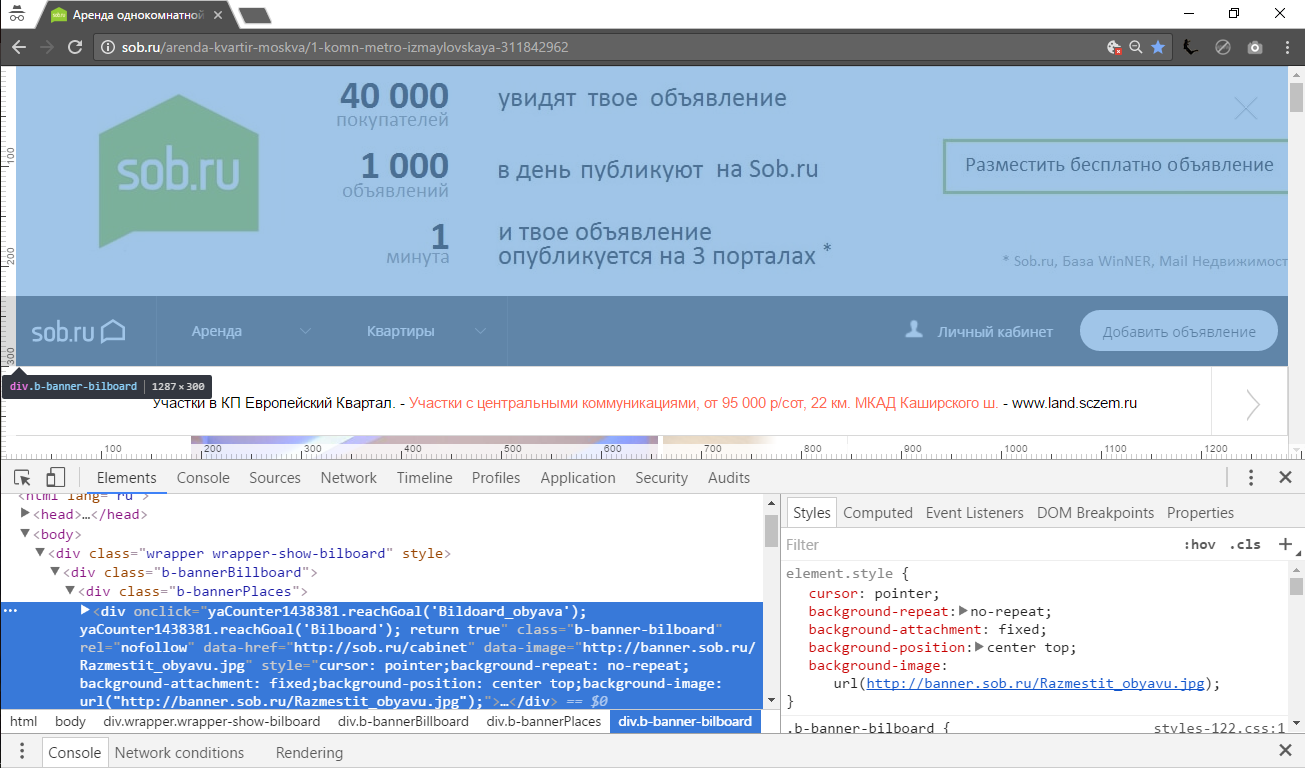Open the Chrome three-dot menu
This screenshot has width=1305, height=768.
(x=1285, y=47)
